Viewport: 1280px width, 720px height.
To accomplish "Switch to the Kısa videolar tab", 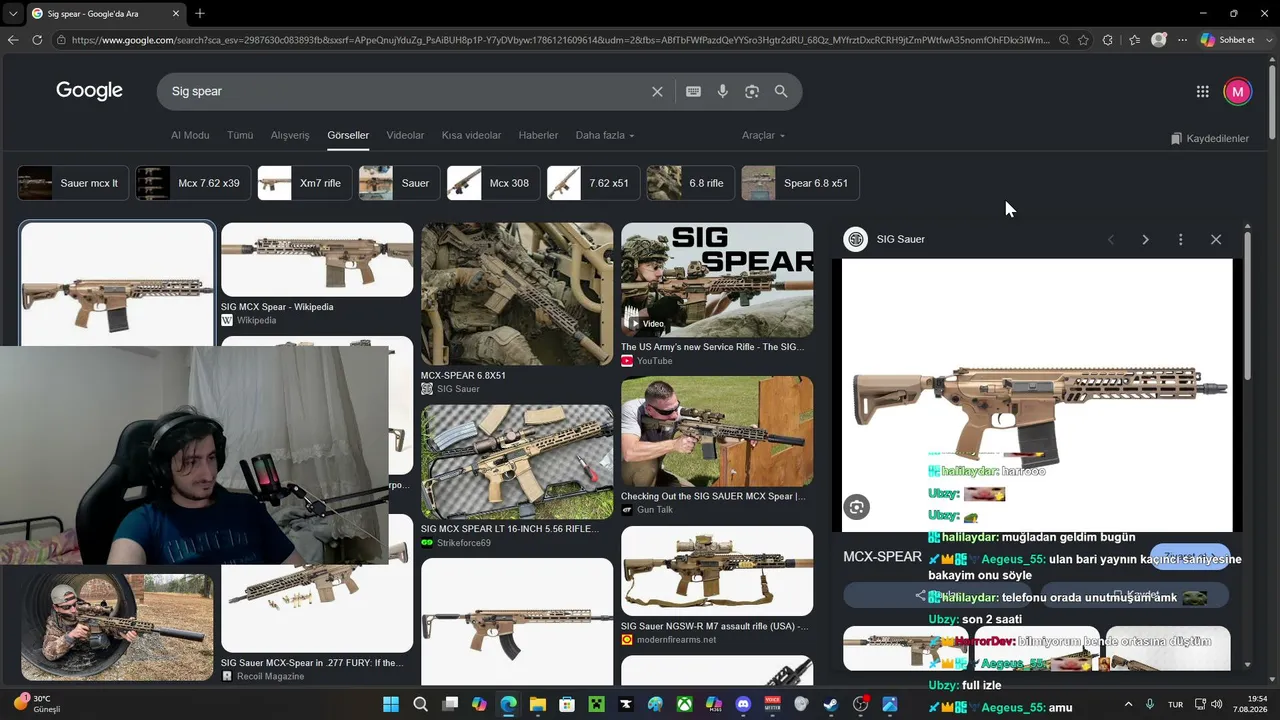I will pyautogui.click(x=471, y=136).
